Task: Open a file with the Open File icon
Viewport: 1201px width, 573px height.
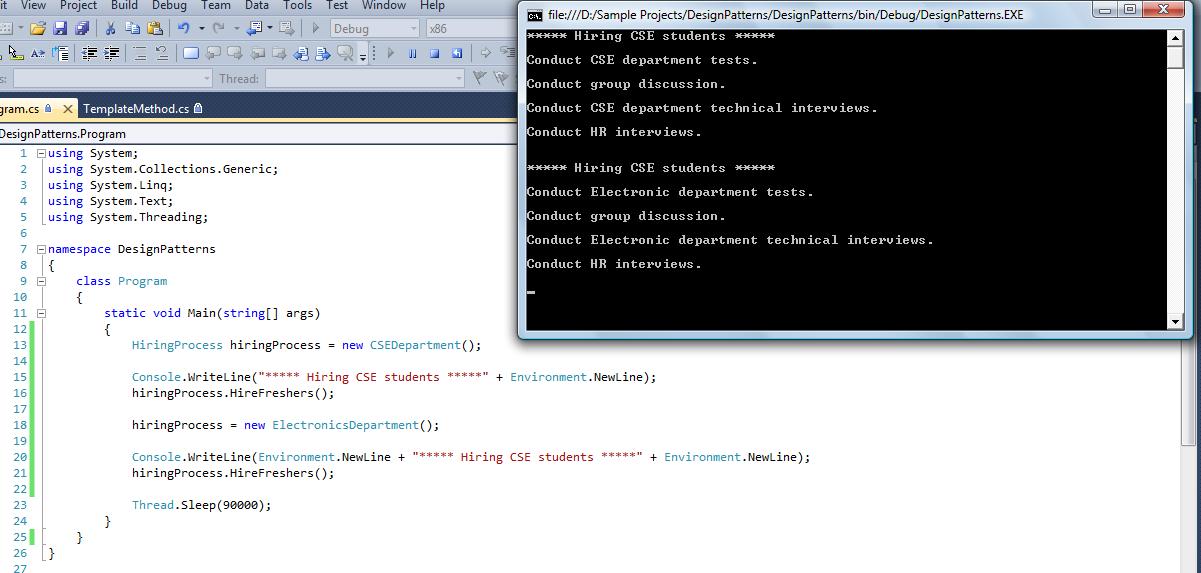Action: pyautogui.click(x=38, y=29)
